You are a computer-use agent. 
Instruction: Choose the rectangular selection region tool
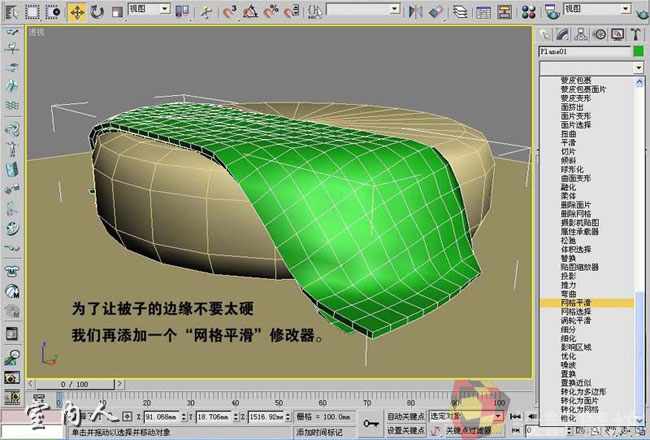point(32,12)
